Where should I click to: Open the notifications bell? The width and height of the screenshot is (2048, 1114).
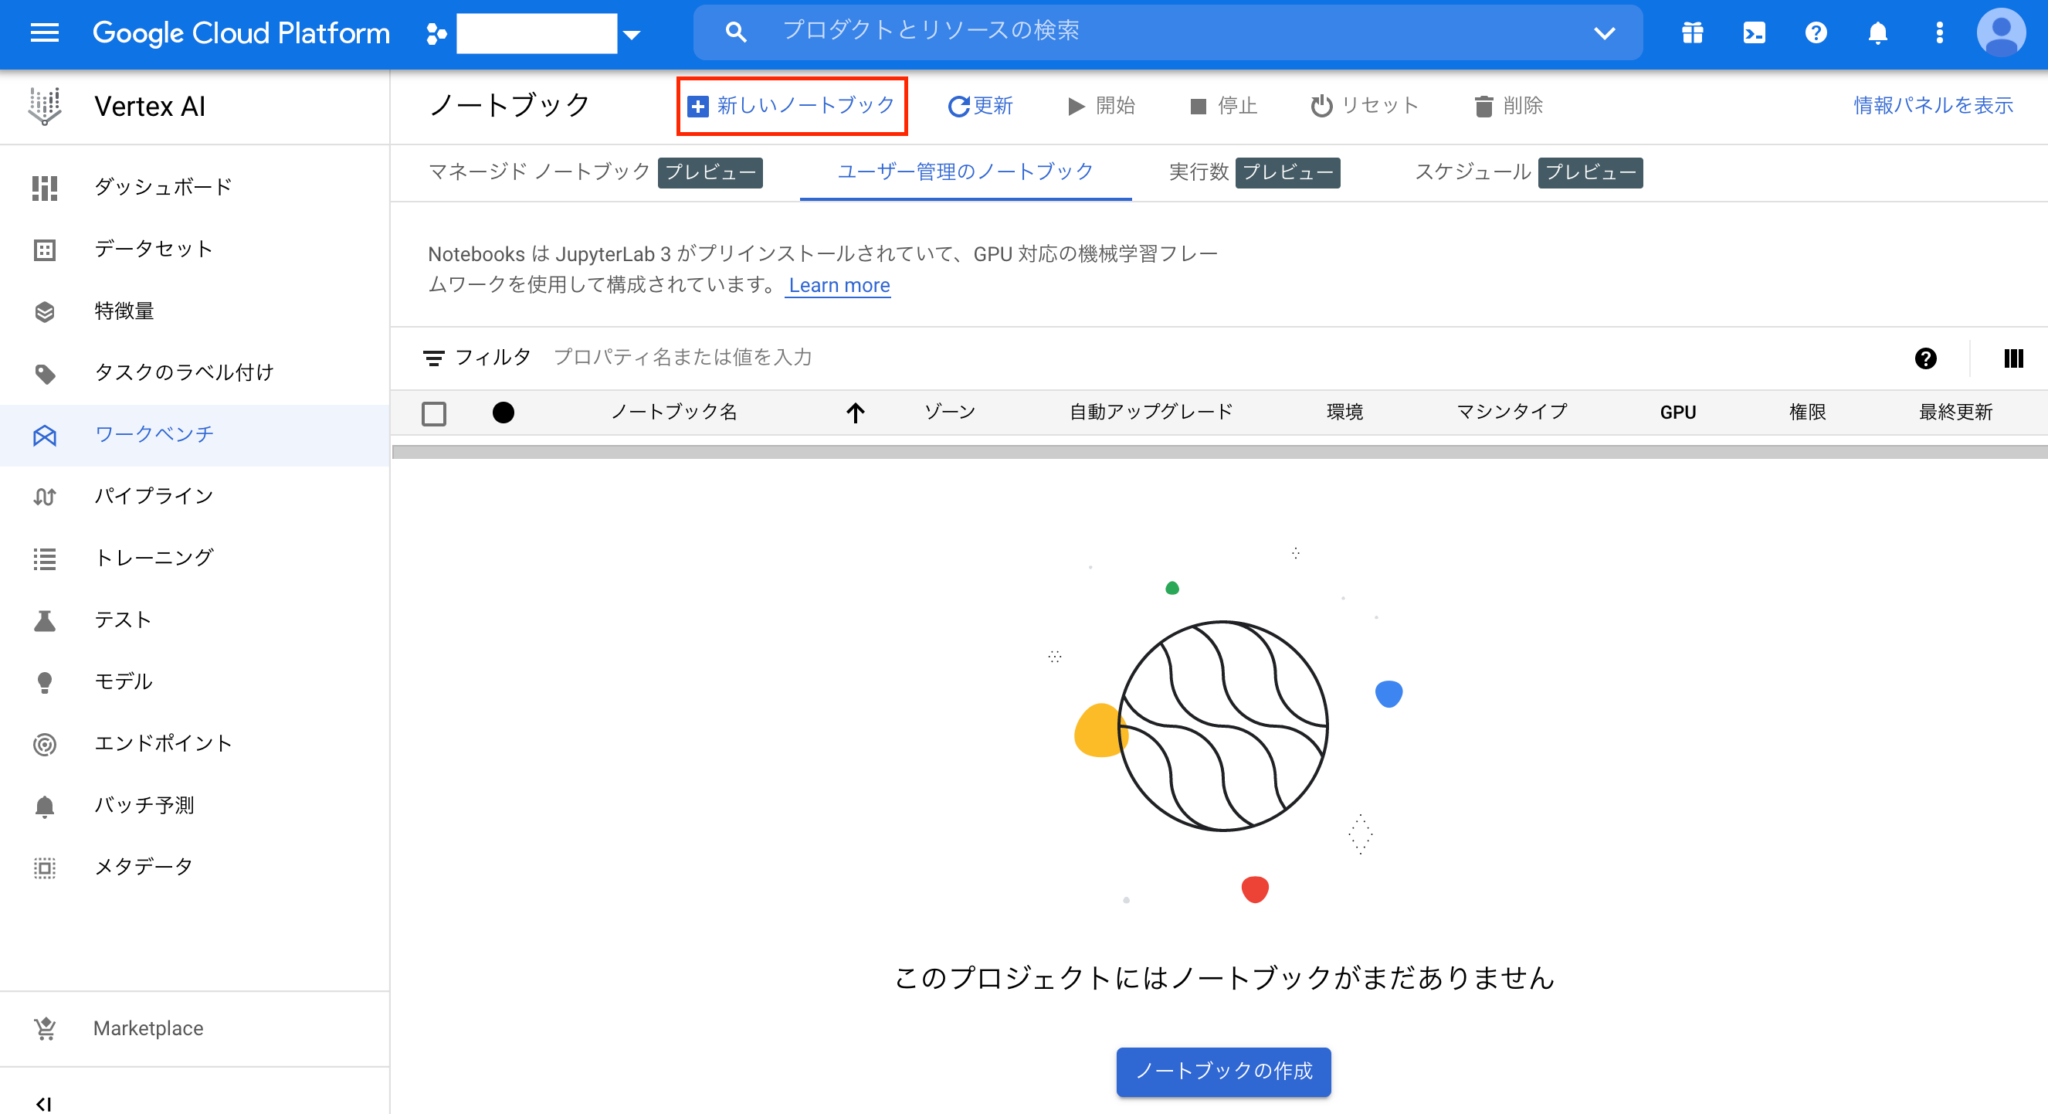pos(1877,32)
